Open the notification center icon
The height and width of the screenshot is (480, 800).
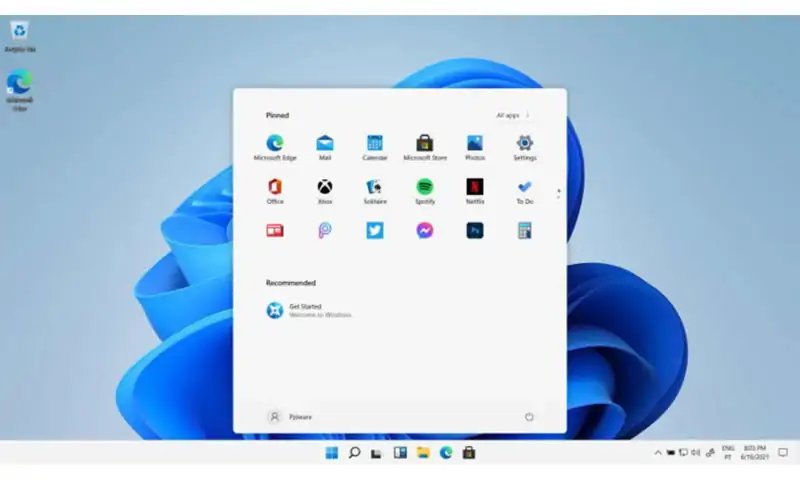[x=783, y=452]
